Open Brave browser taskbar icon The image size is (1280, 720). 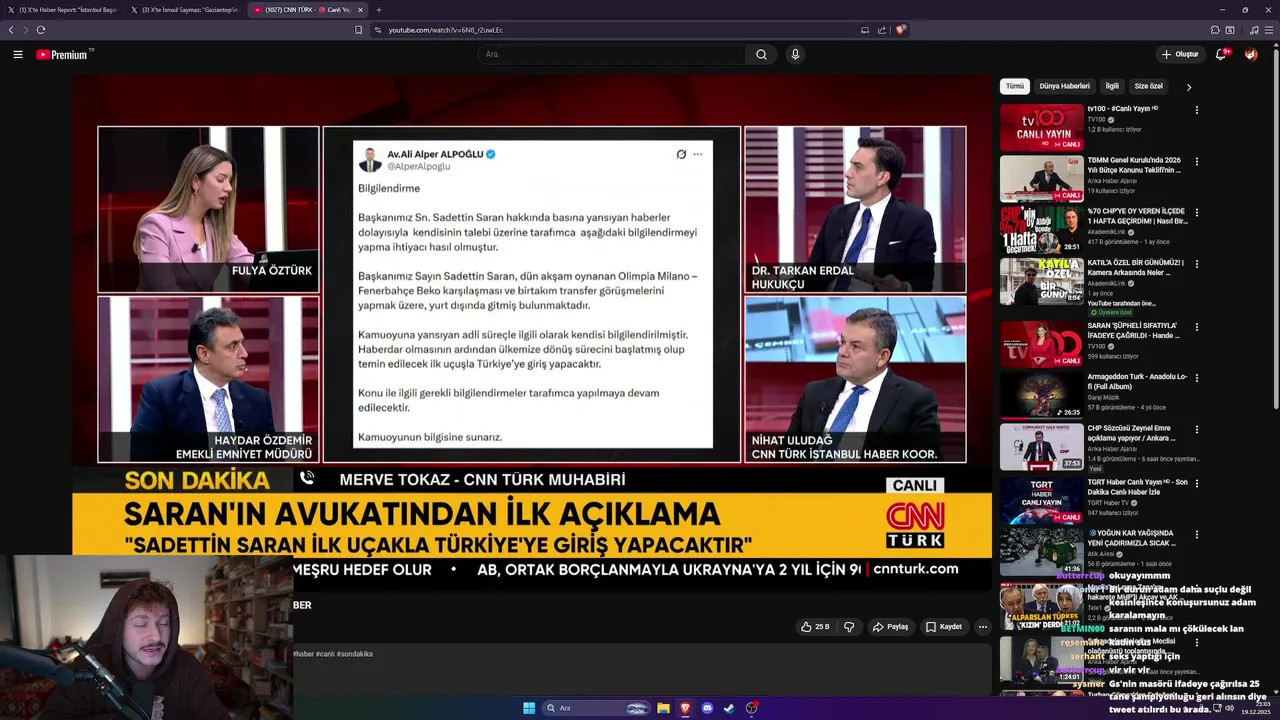(685, 708)
